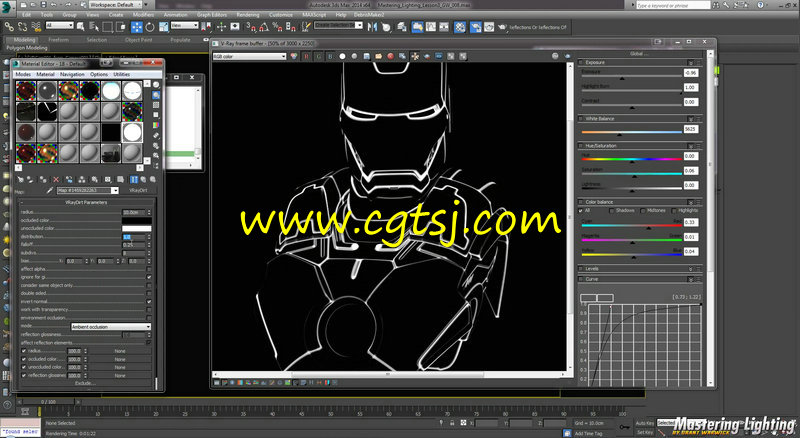
Task: Click the None map button for reflection glossiness
Action: [120, 376]
